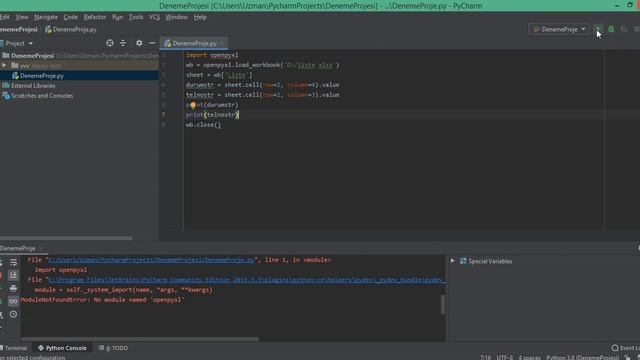Toggle show variables glasses icon
Screen dimensions: 640x360
[13, 301]
